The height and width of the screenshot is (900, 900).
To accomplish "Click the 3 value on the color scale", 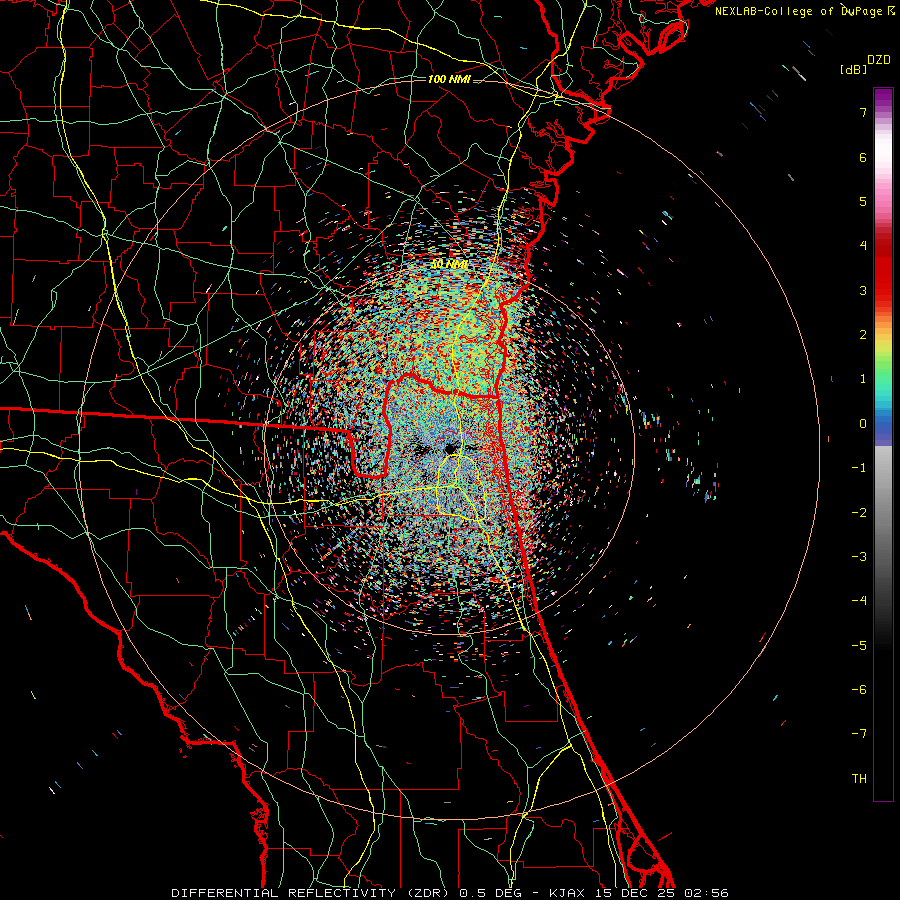I will 863,290.
